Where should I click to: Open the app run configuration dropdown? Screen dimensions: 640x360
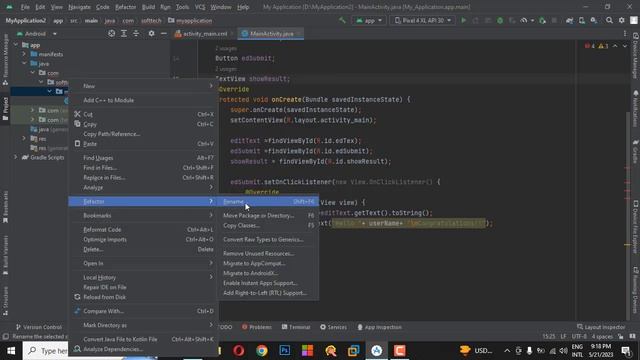369,20
